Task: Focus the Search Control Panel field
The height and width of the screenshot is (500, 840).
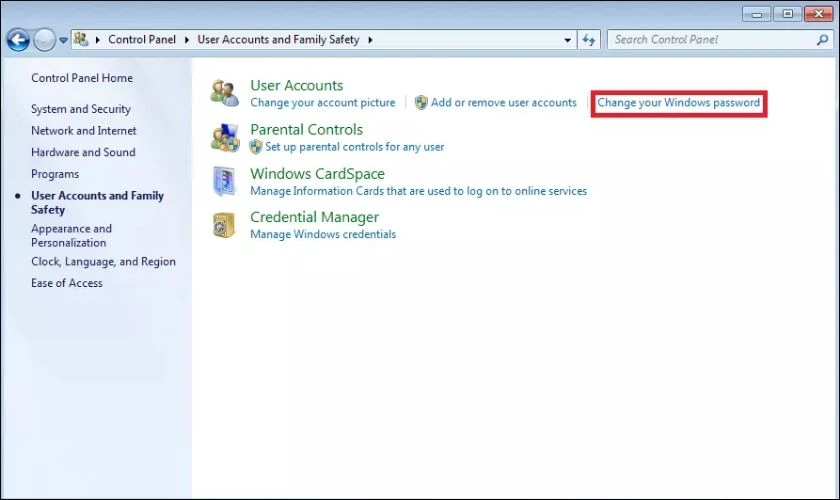Action: click(x=720, y=40)
